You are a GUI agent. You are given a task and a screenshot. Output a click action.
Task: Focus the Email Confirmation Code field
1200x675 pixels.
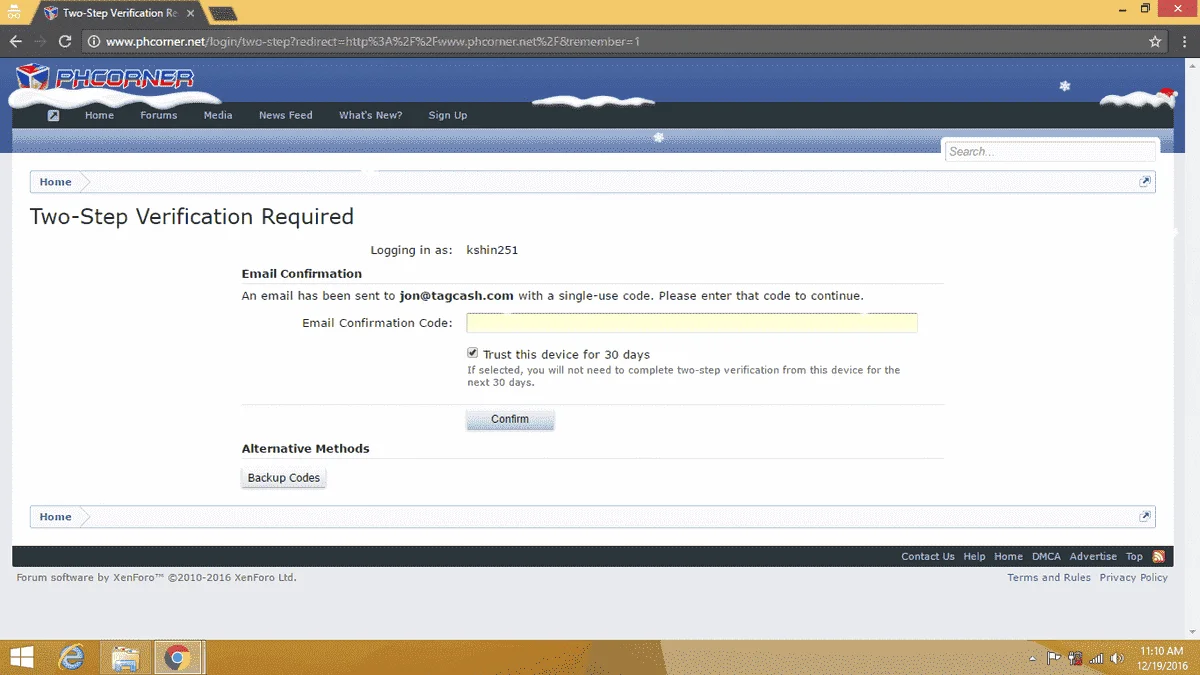[692, 323]
